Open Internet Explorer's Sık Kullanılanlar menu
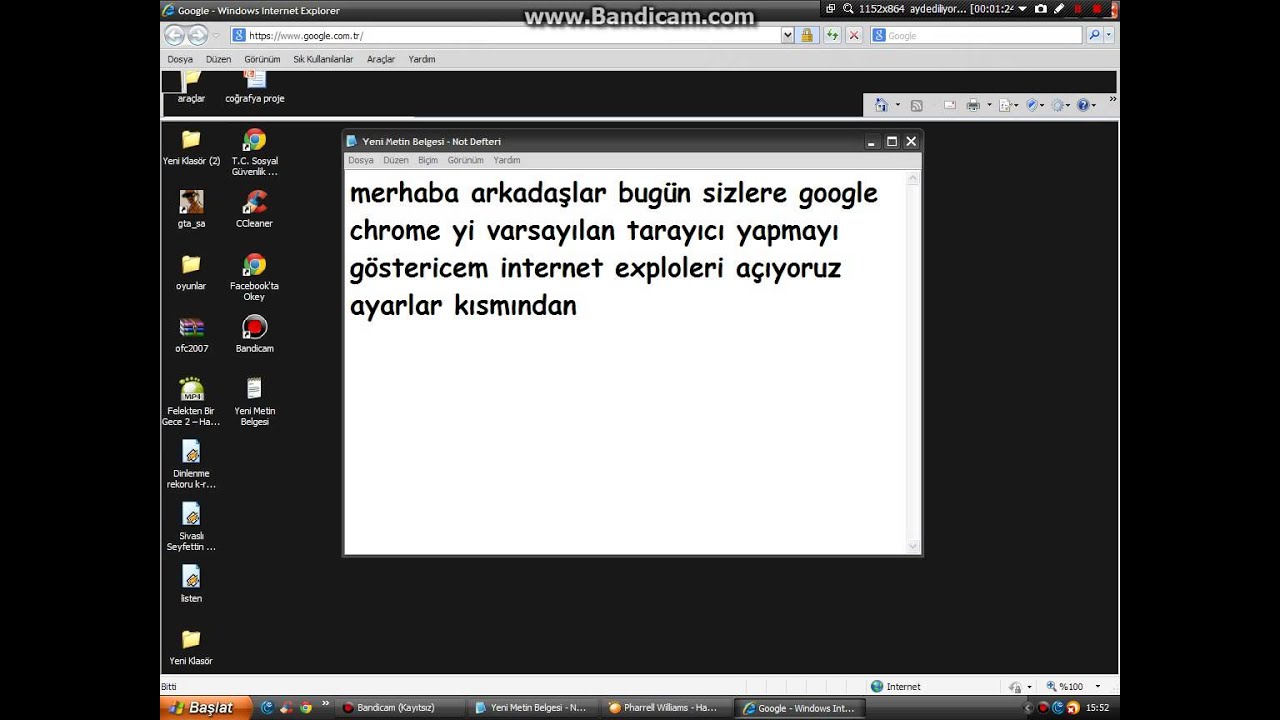 323,59
